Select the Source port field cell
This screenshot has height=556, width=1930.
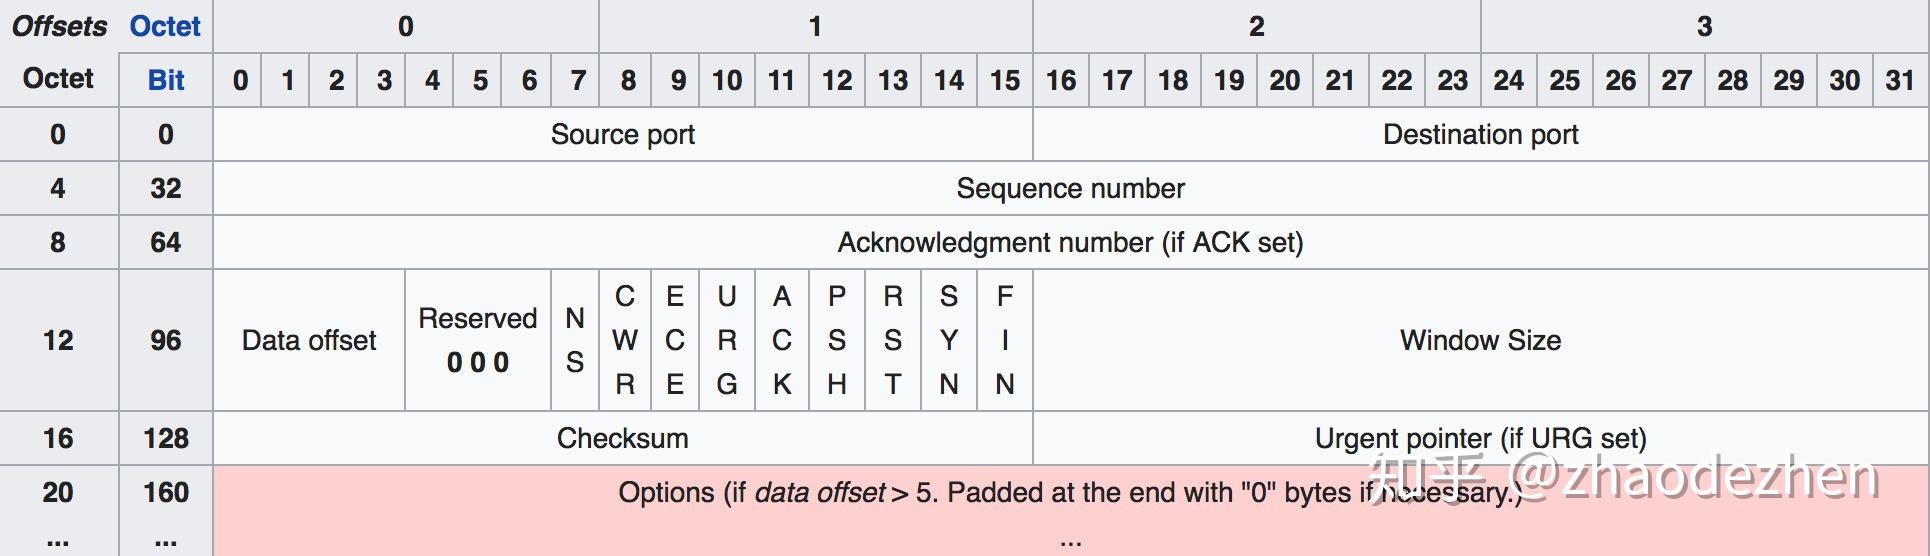pyautogui.click(x=622, y=135)
